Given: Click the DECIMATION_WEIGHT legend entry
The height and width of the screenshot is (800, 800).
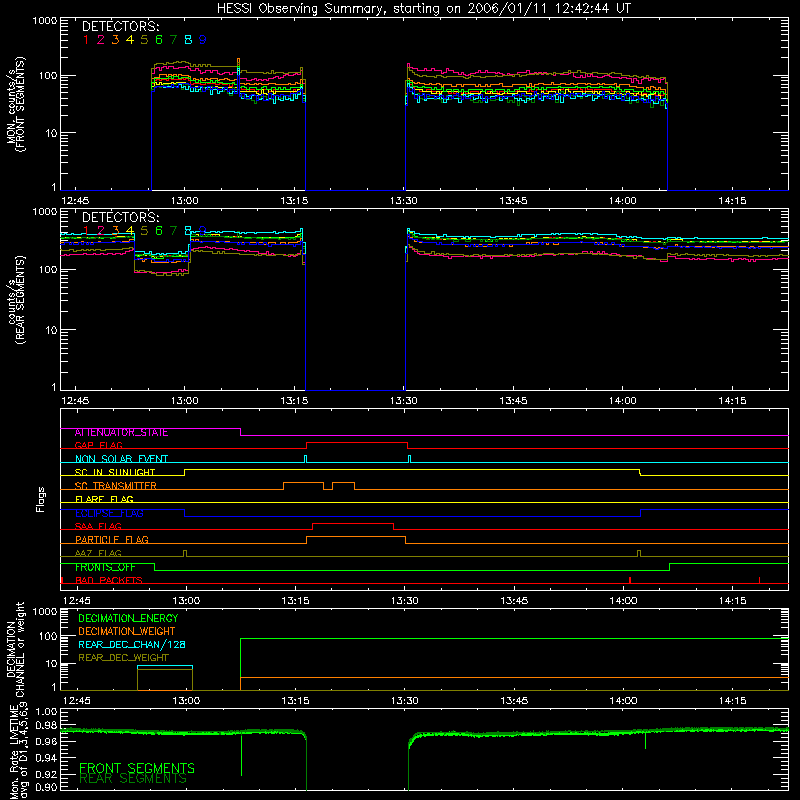Looking at the screenshot, I should 127,632.
